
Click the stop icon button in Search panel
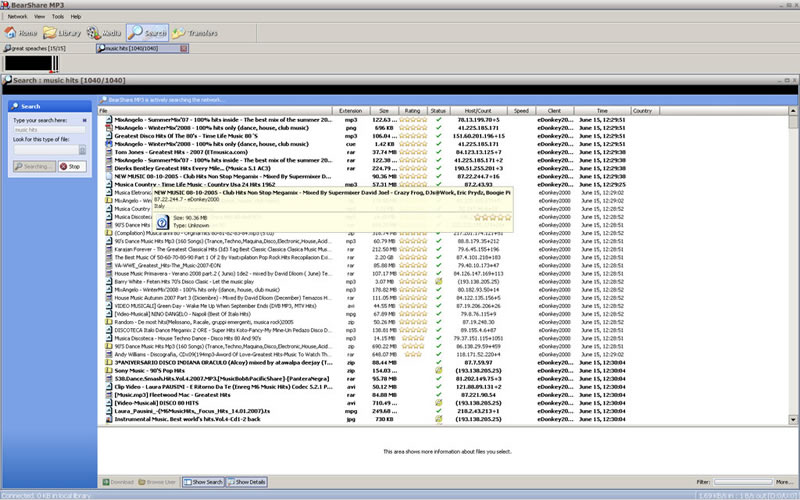click(x=72, y=166)
